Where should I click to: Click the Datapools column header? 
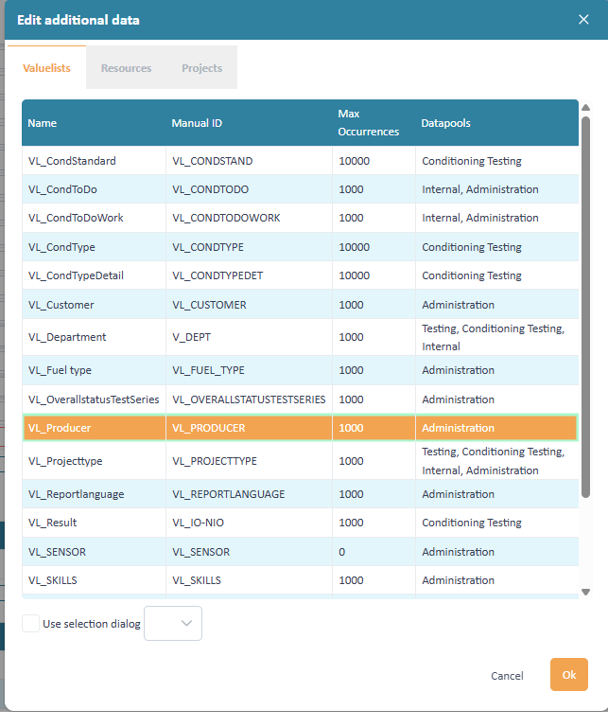click(497, 123)
